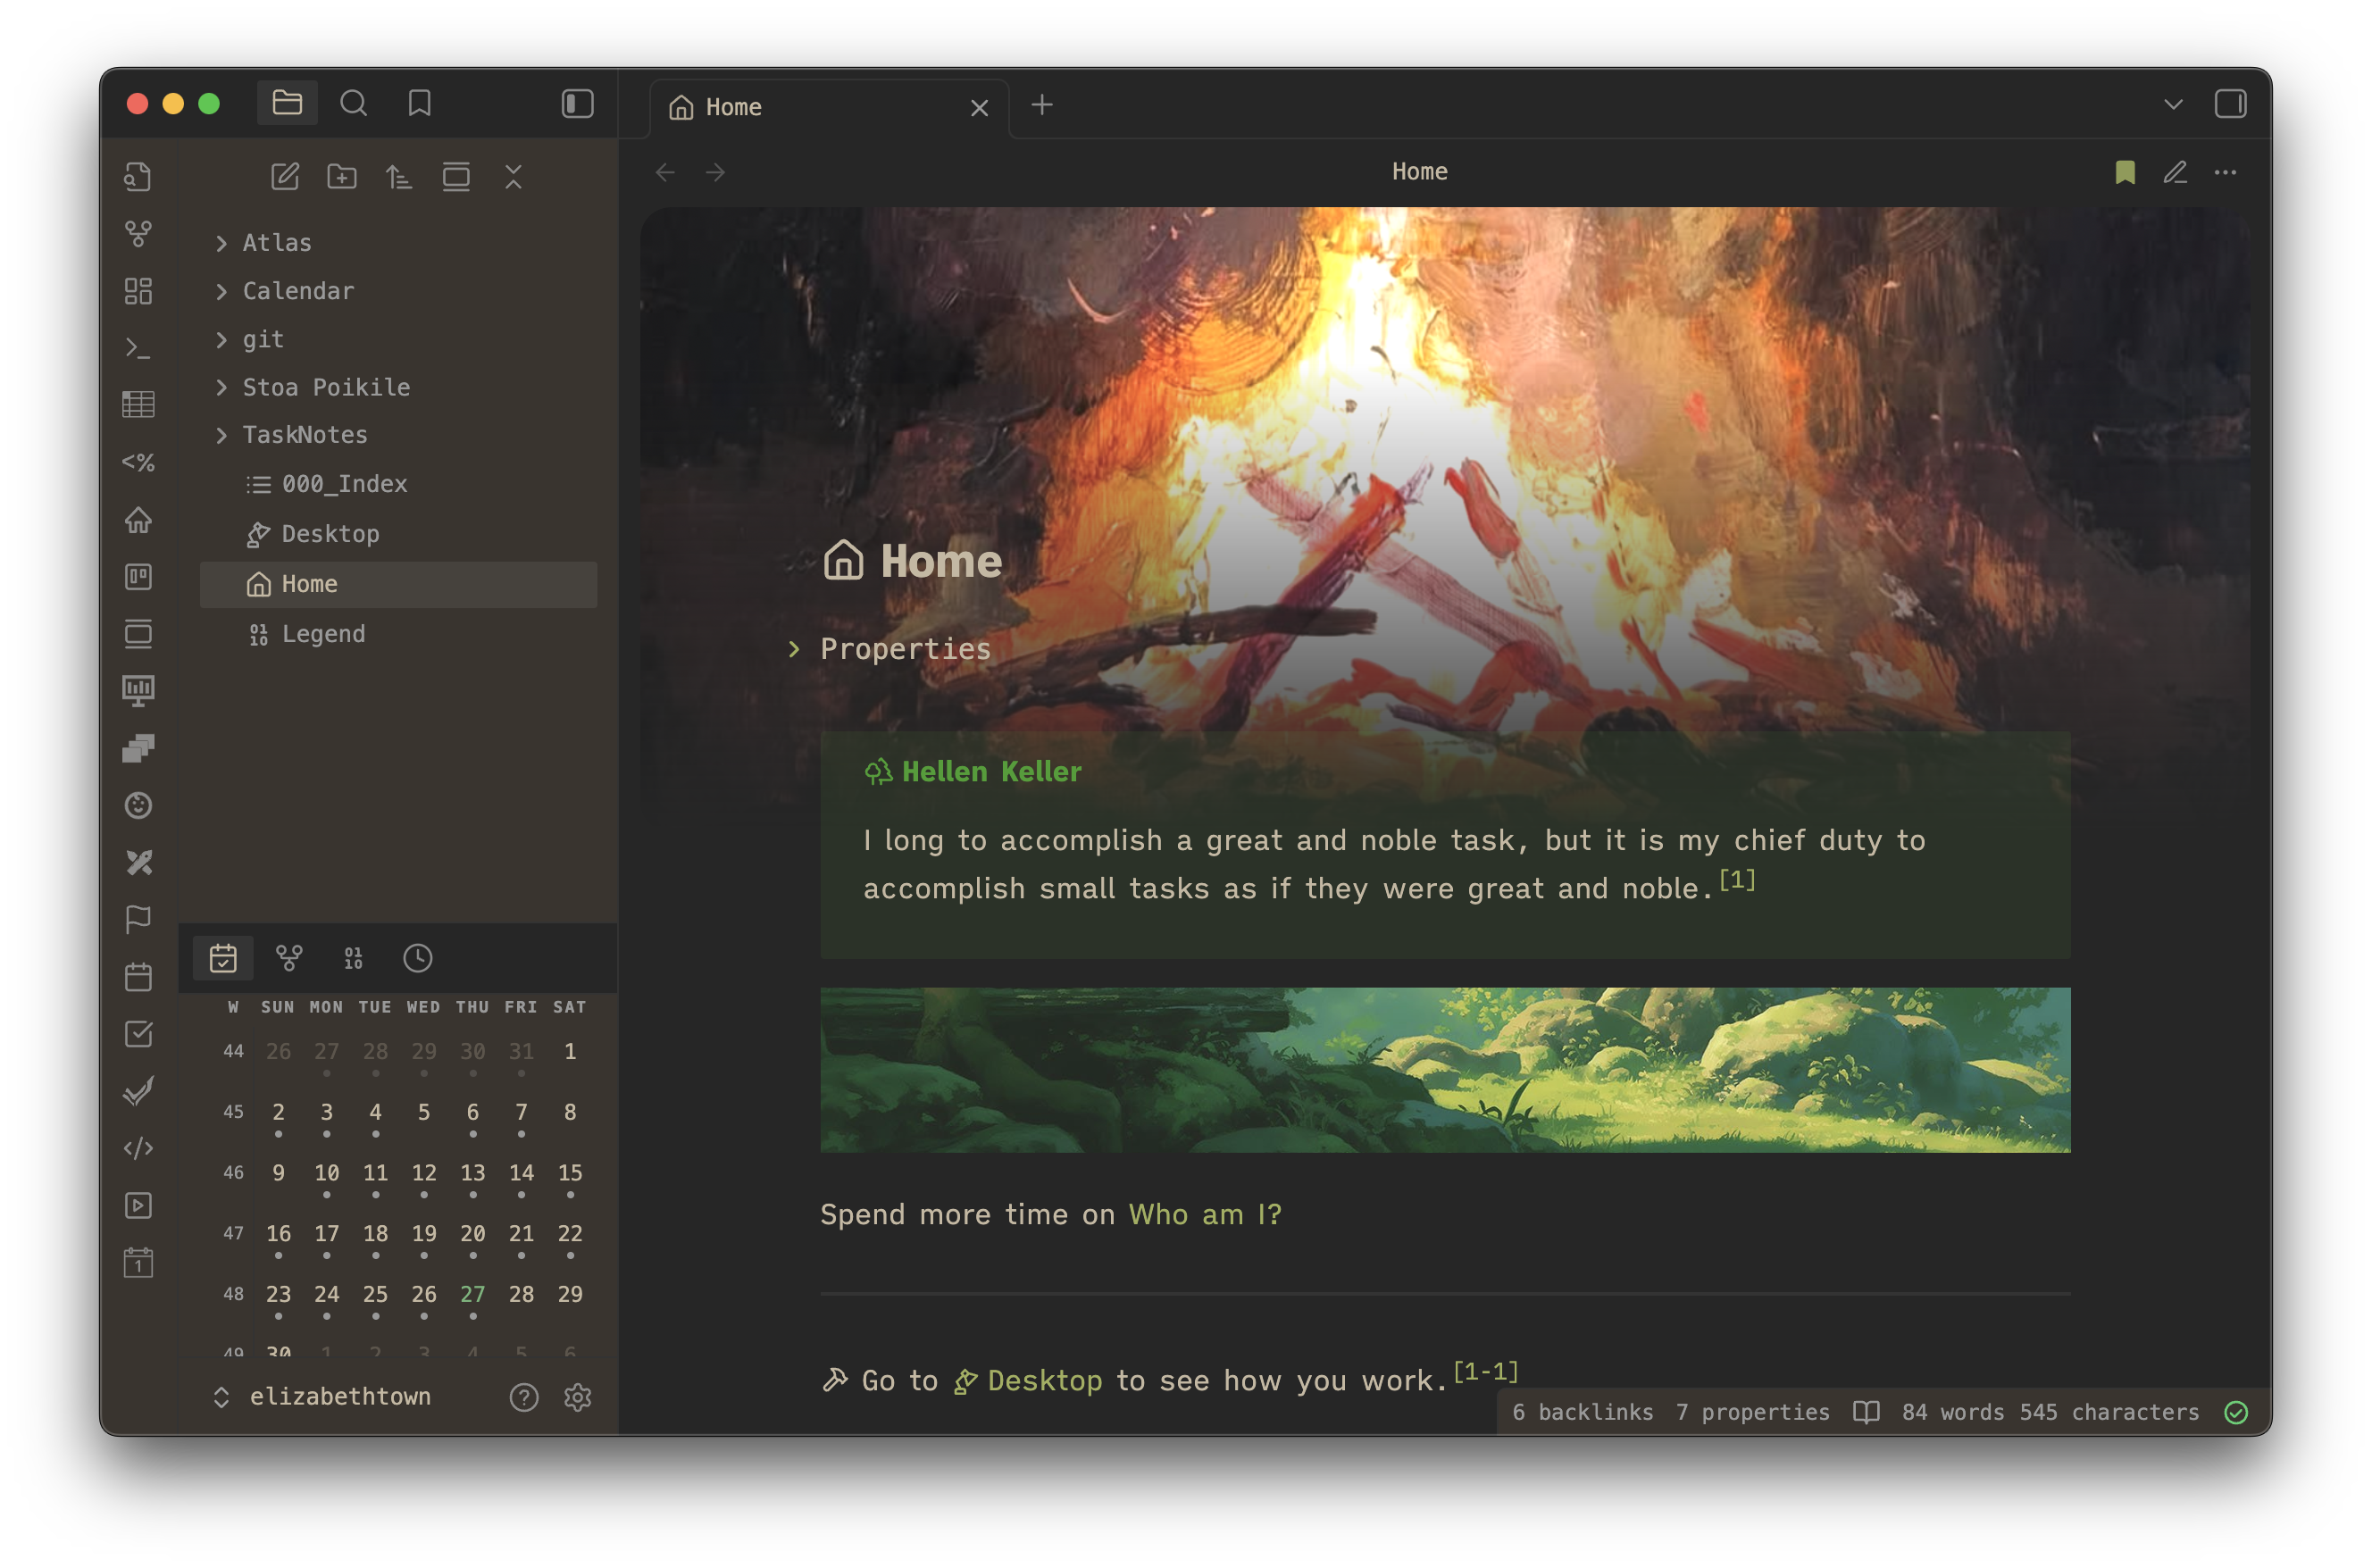Open the more options menu icon

tap(2225, 172)
